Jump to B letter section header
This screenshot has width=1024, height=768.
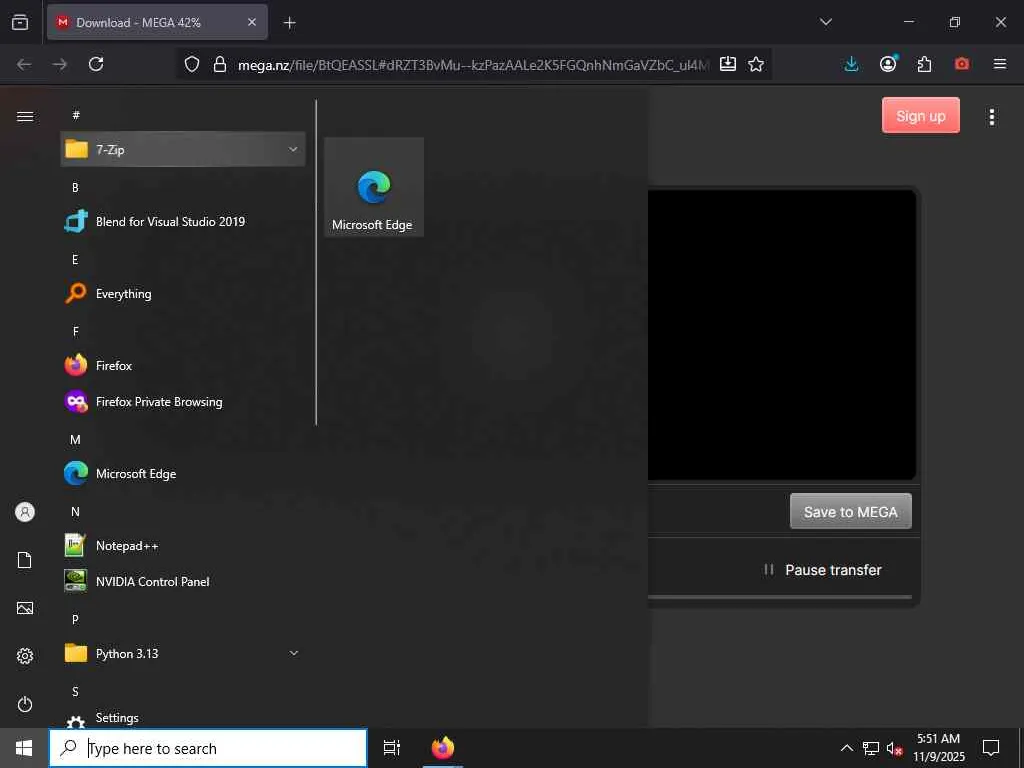pyautogui.click(x=75, y=187)
